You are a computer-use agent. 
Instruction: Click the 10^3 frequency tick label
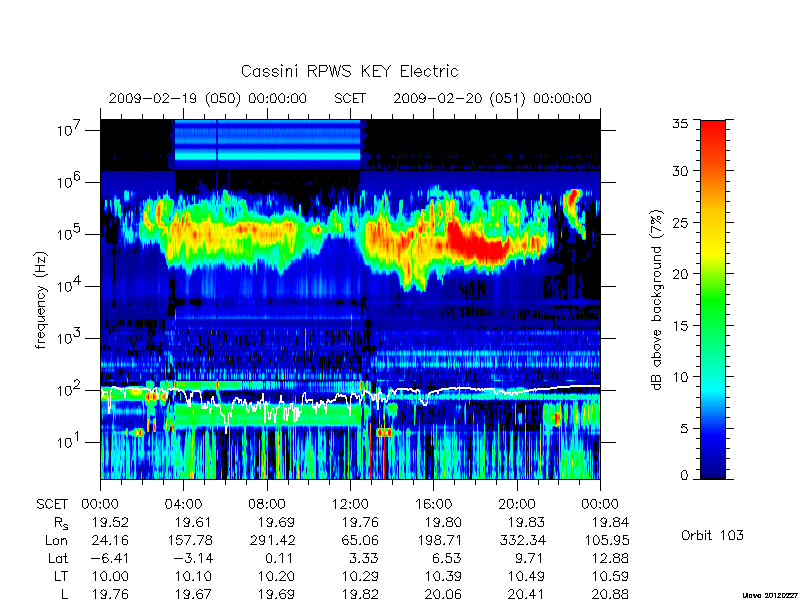pyautogui.click(x=70, y=338)
